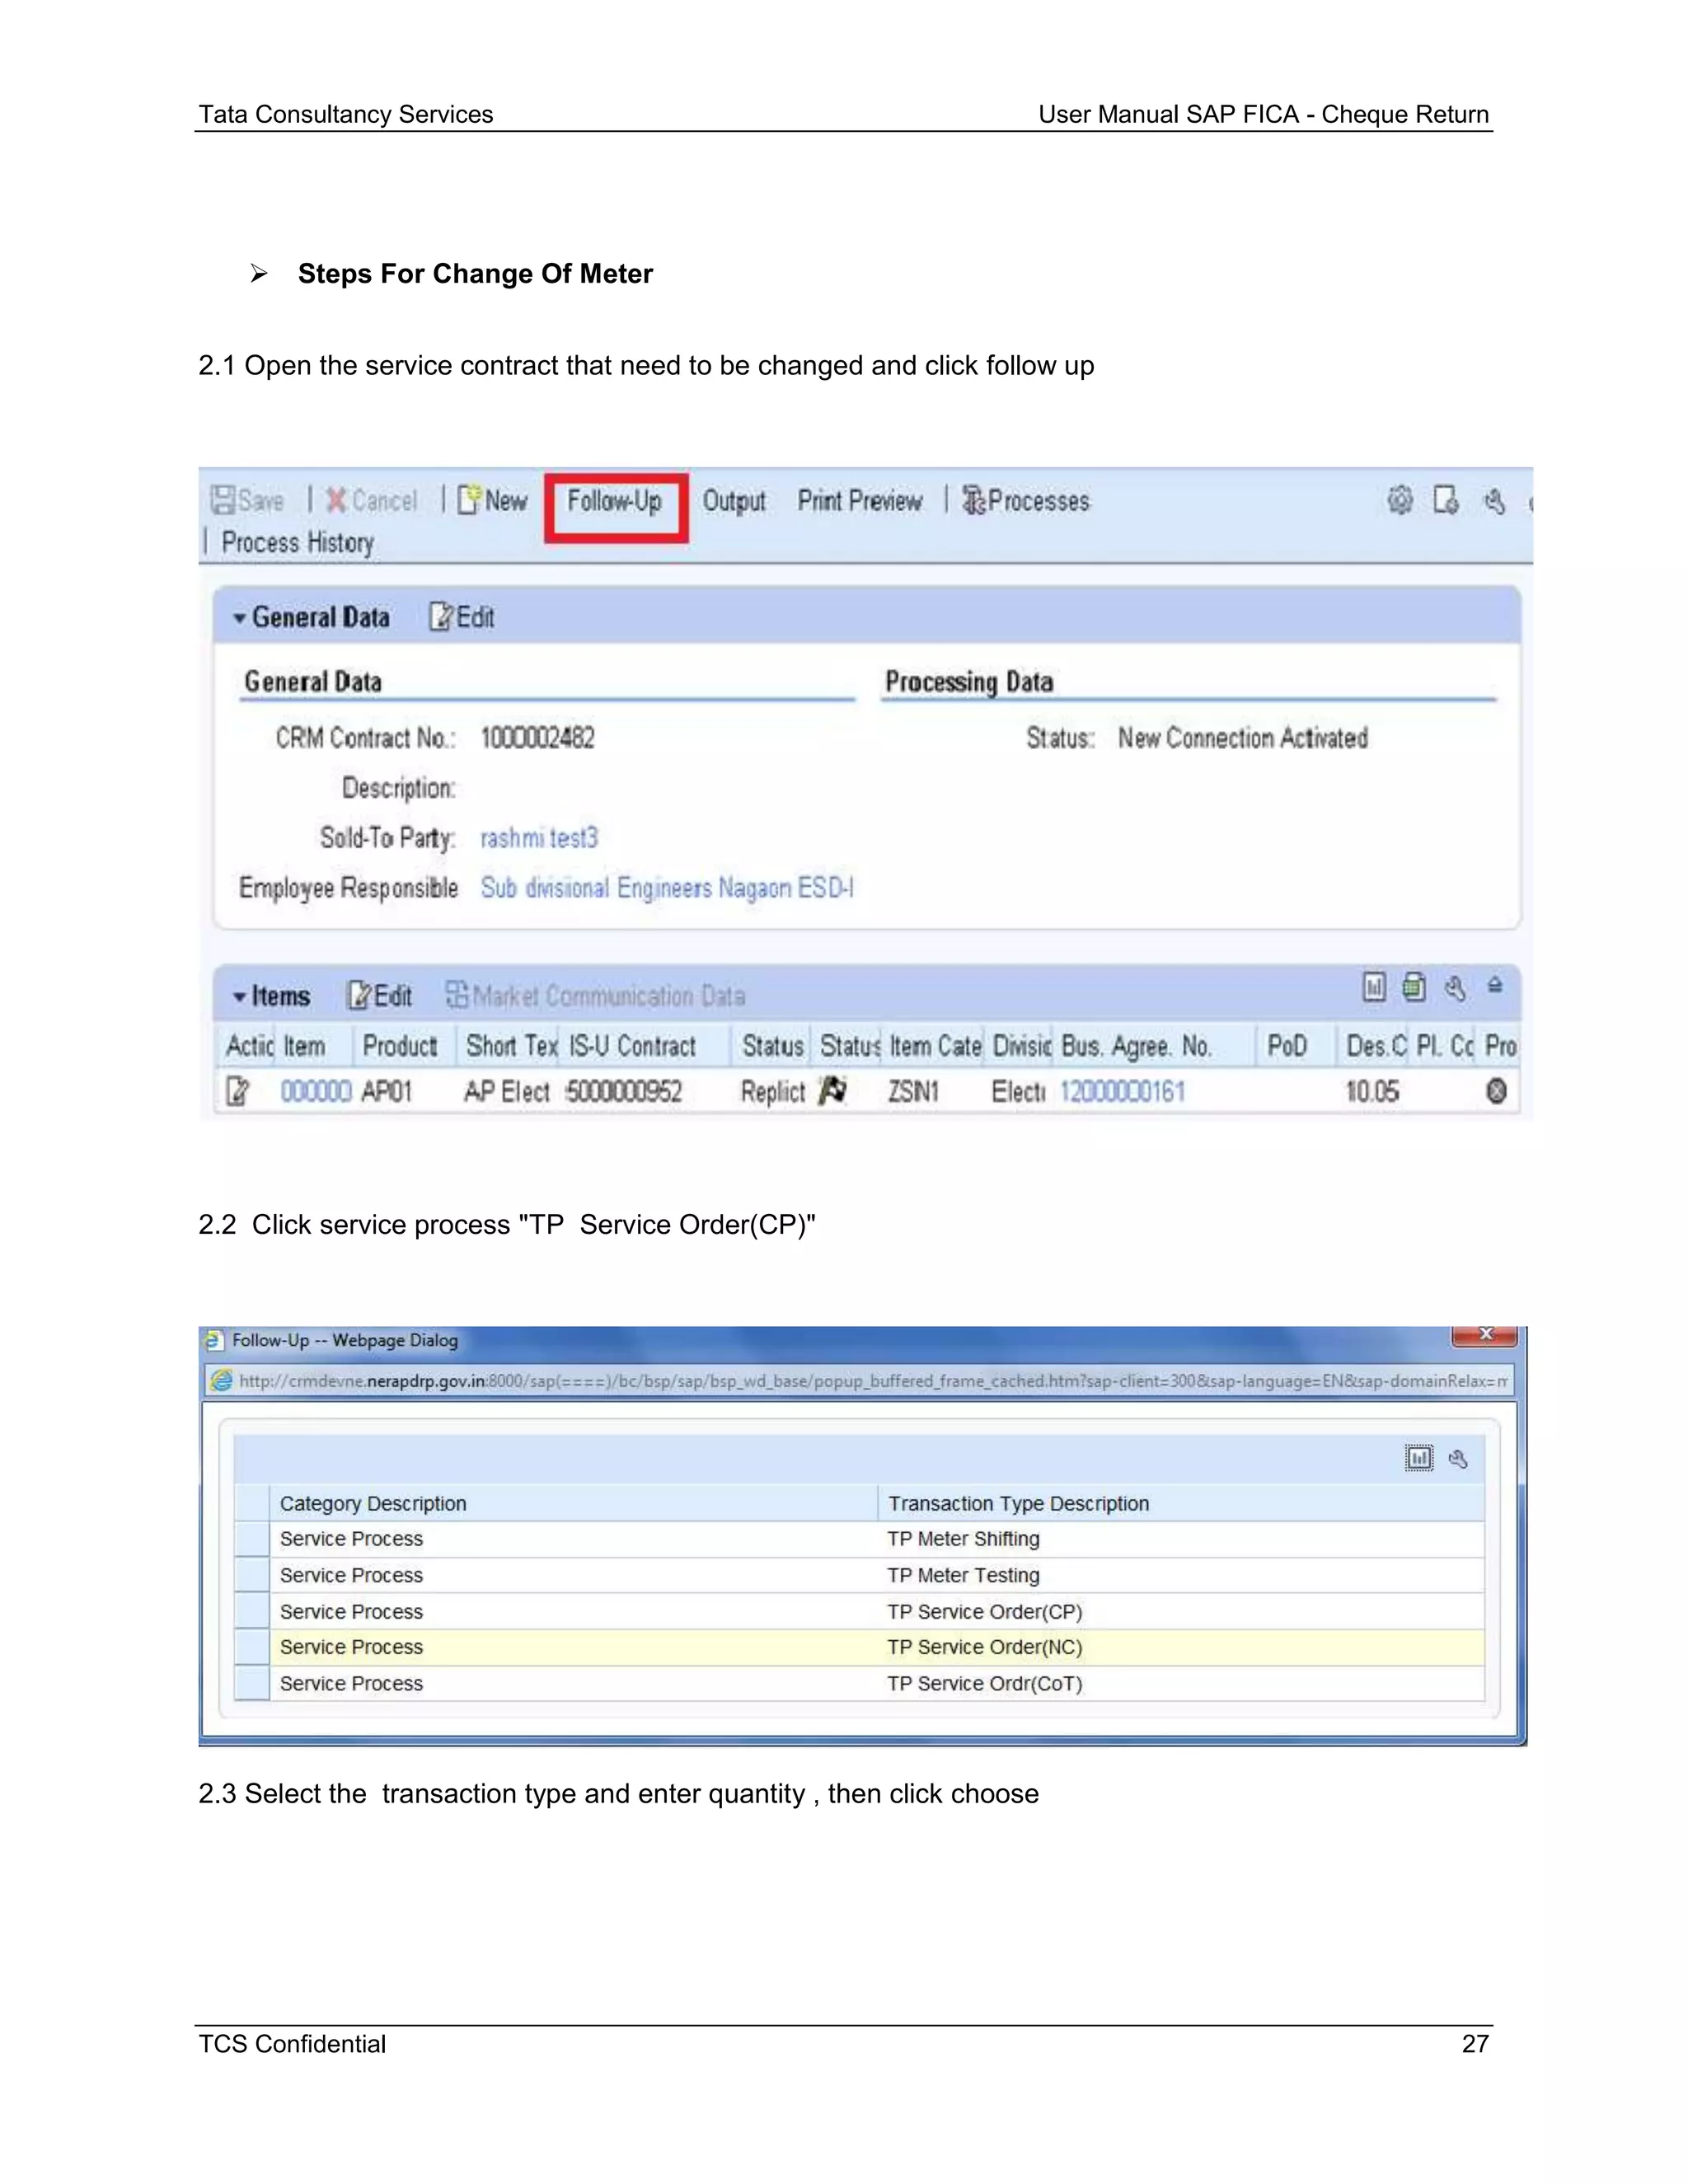Image resolution: width=1688 pixels, height=2184 pixels.
Task: Select TP Meter Testing row
Action: 859,1576
